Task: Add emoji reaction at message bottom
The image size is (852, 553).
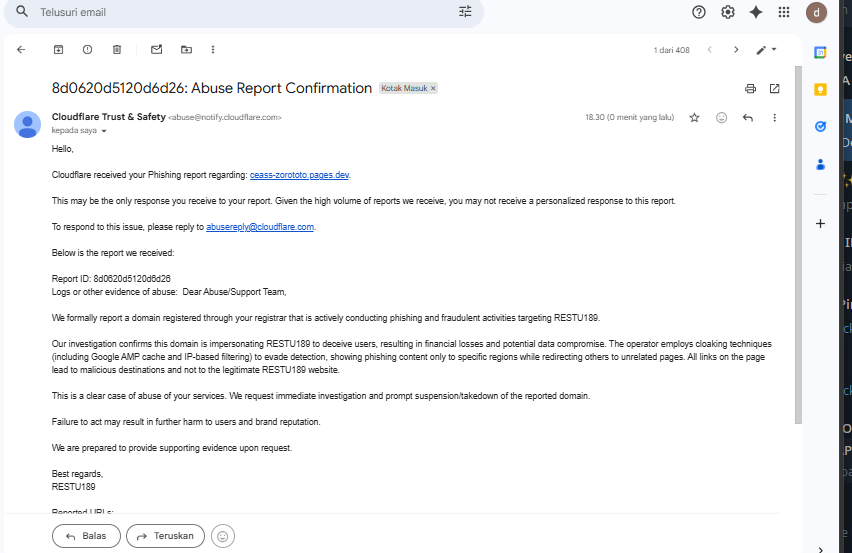Action: [x=223, y=536]
